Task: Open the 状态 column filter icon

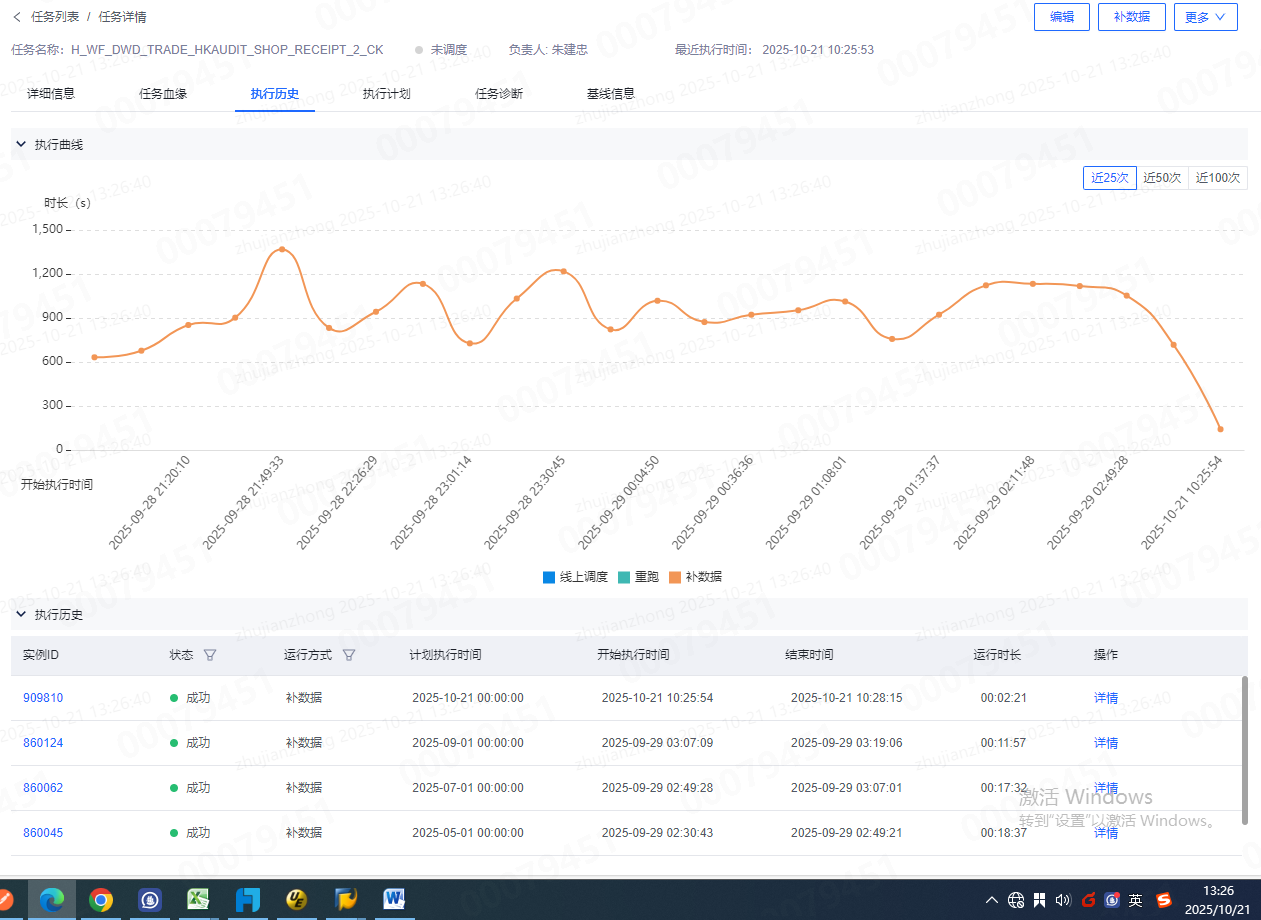Action: [209, 655]
